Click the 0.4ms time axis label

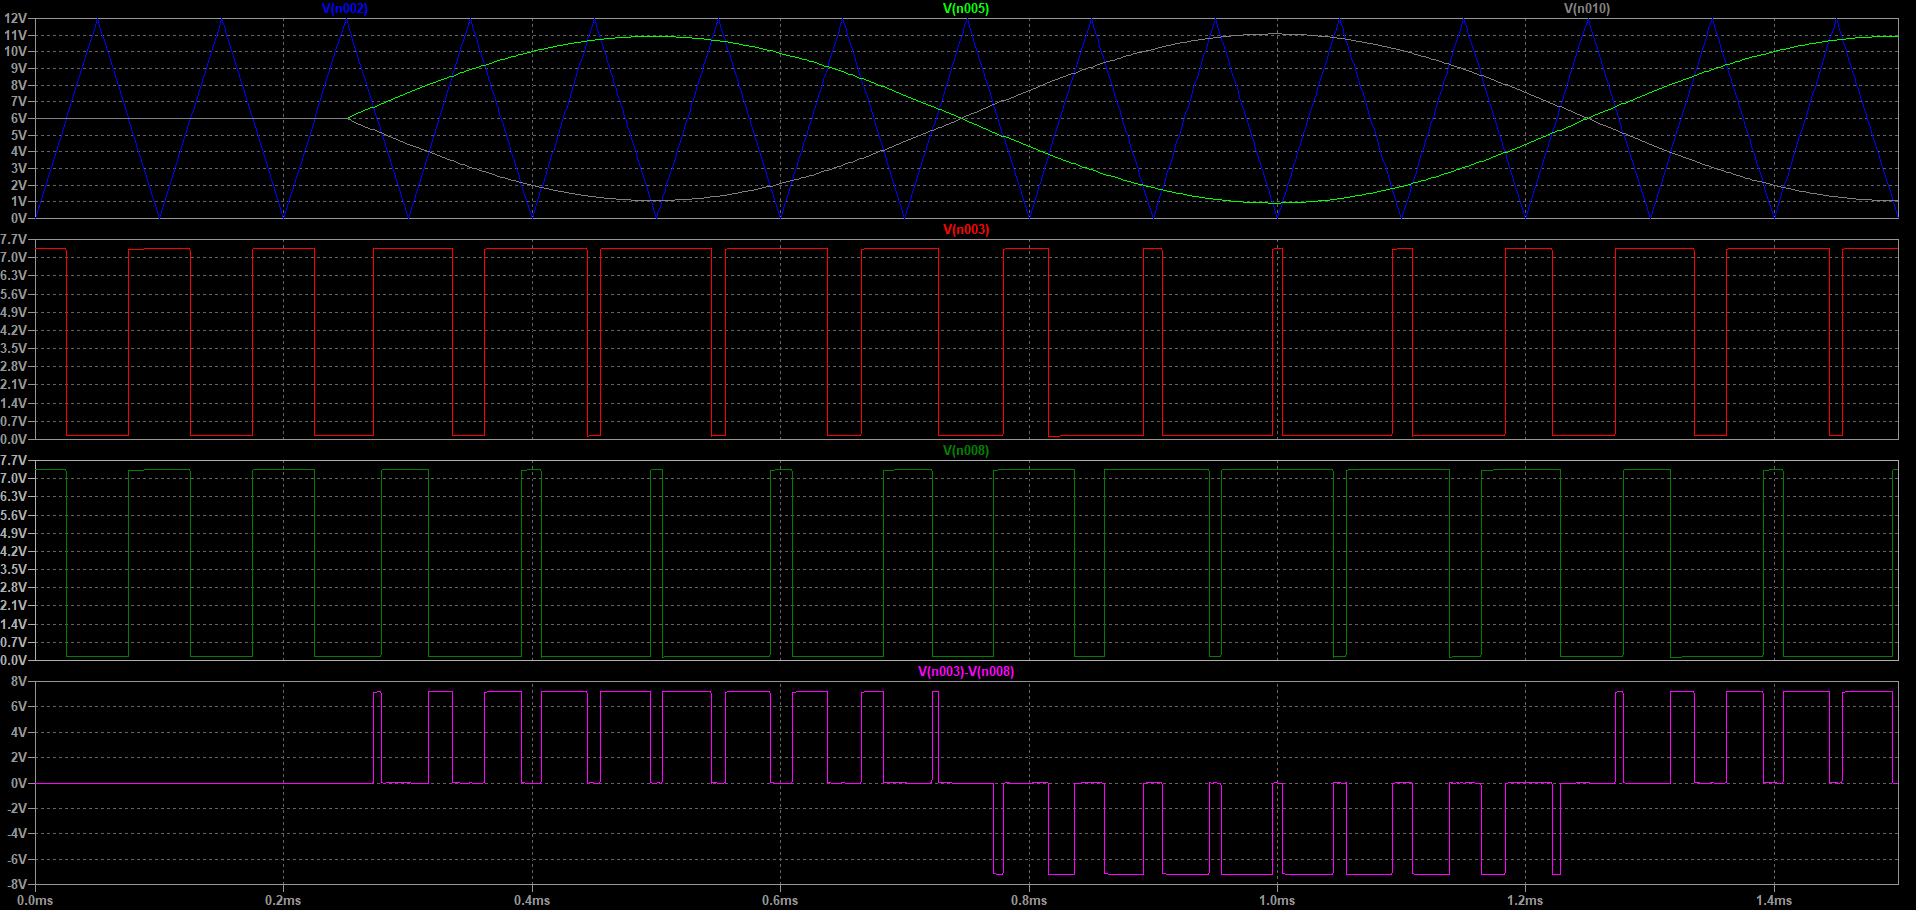point(531,899)
